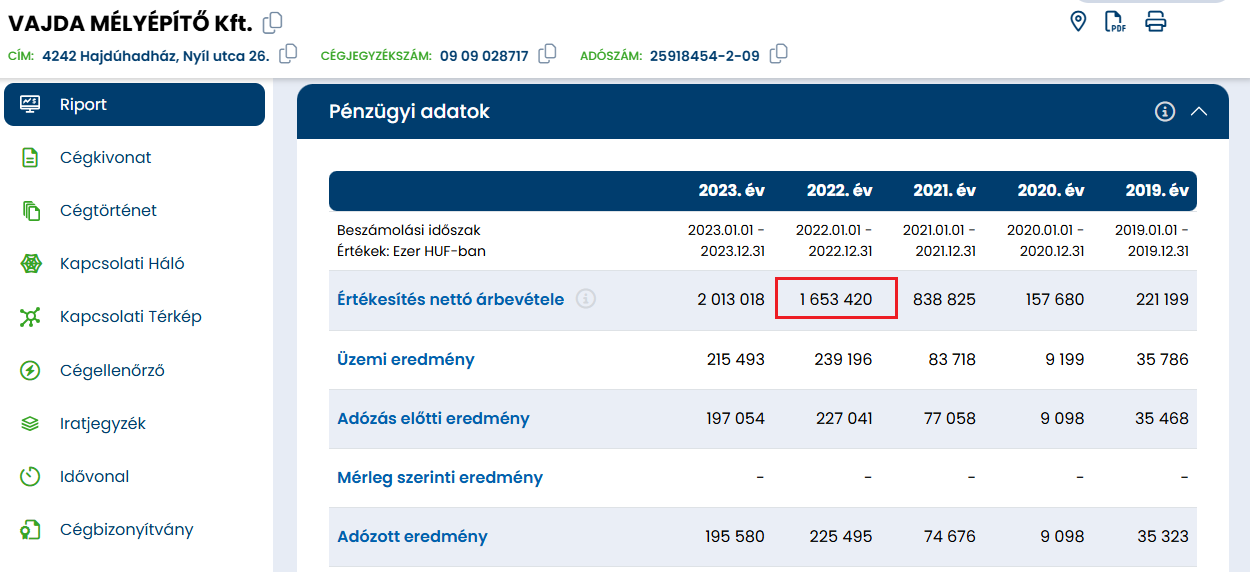Select Riport in the sidebar
Screen dimensions: 1250x572
pyautogui.click(x=134, y=105)
